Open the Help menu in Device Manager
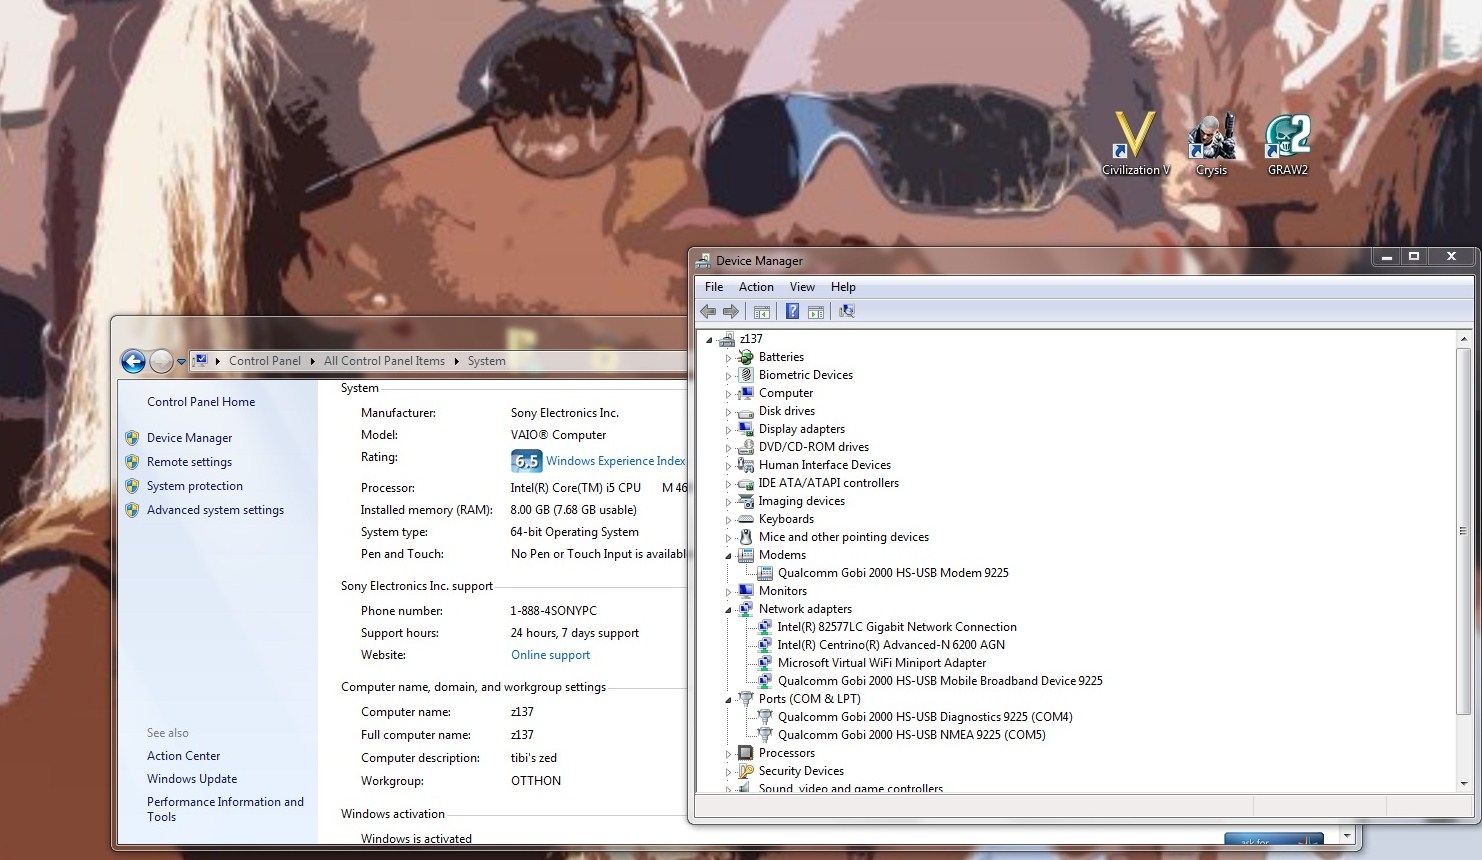 pyautogui.click(x=843, y=287)
